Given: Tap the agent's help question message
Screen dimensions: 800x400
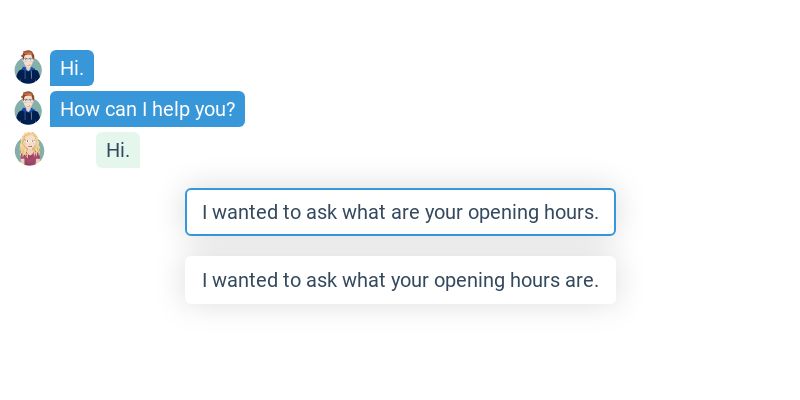Looking at the screenshot, I should coord(147,109).
